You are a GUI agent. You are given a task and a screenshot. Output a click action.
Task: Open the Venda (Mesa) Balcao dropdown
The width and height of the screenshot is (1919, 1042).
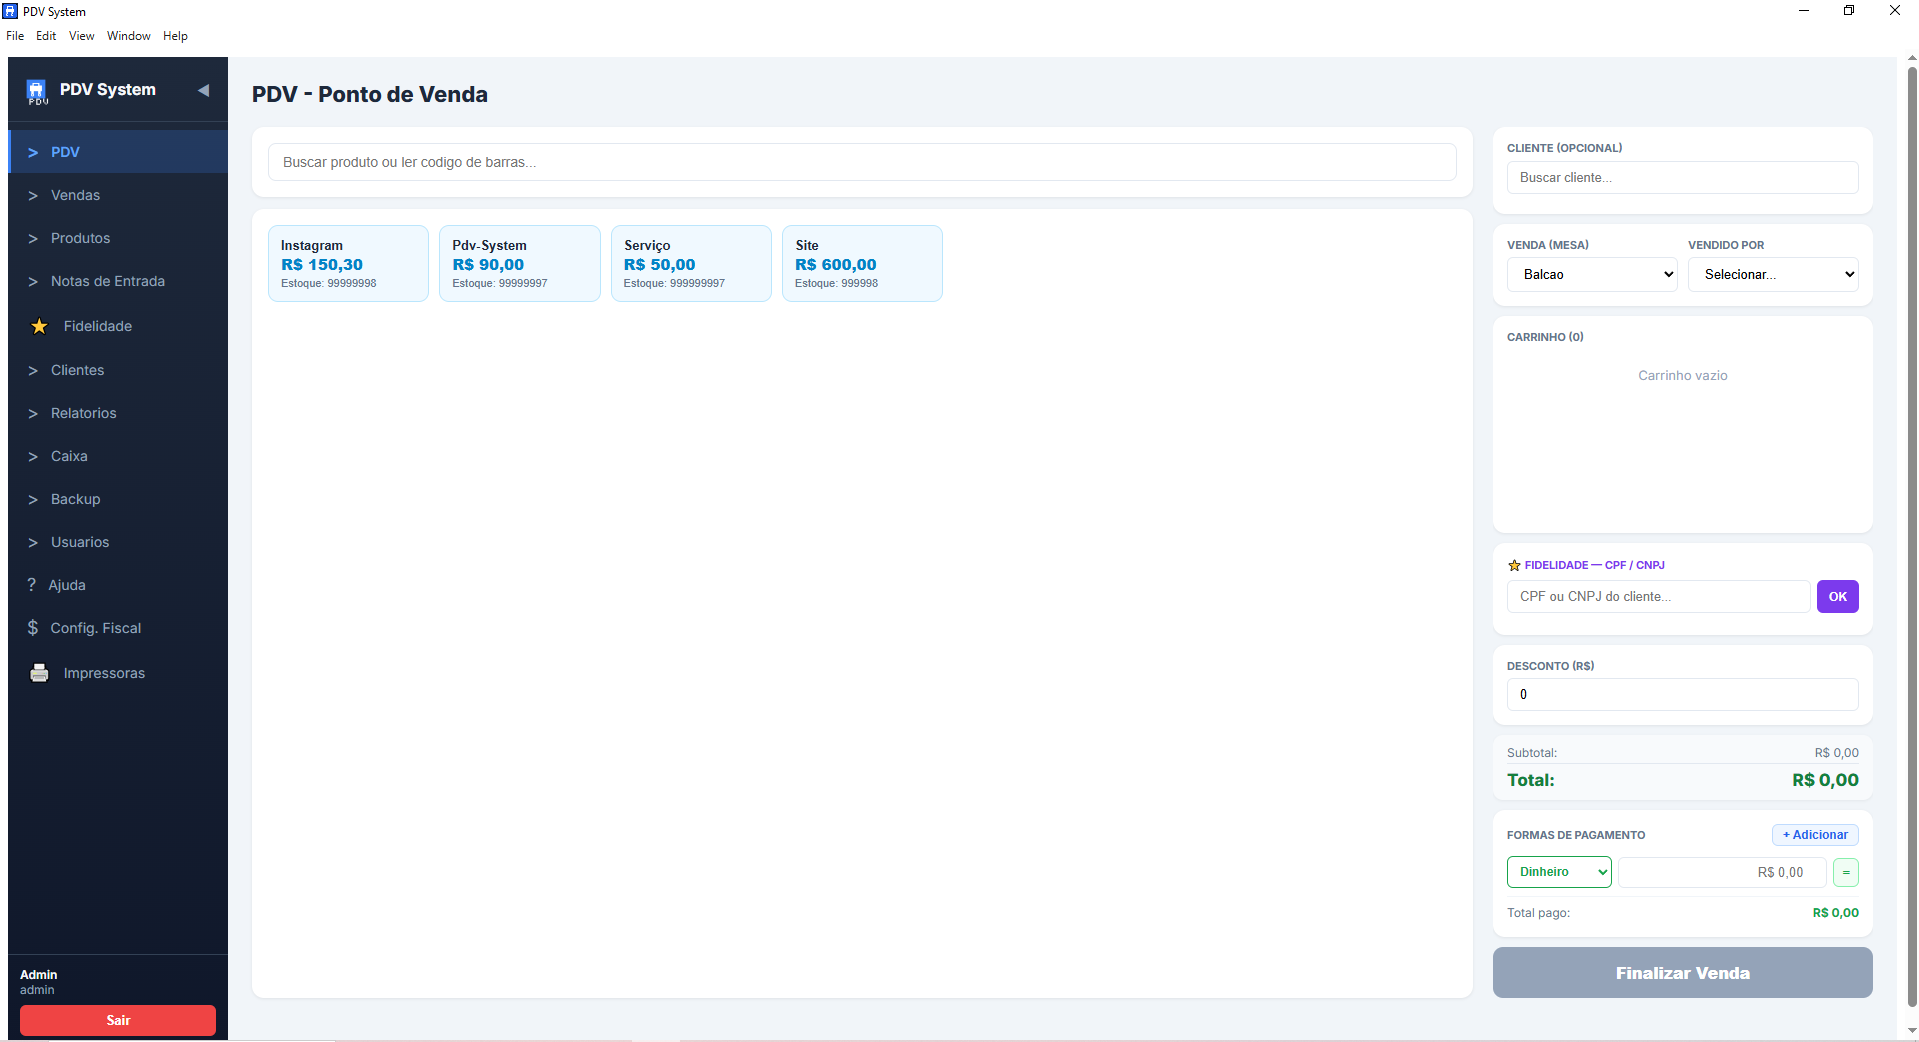click(1591, 274)
